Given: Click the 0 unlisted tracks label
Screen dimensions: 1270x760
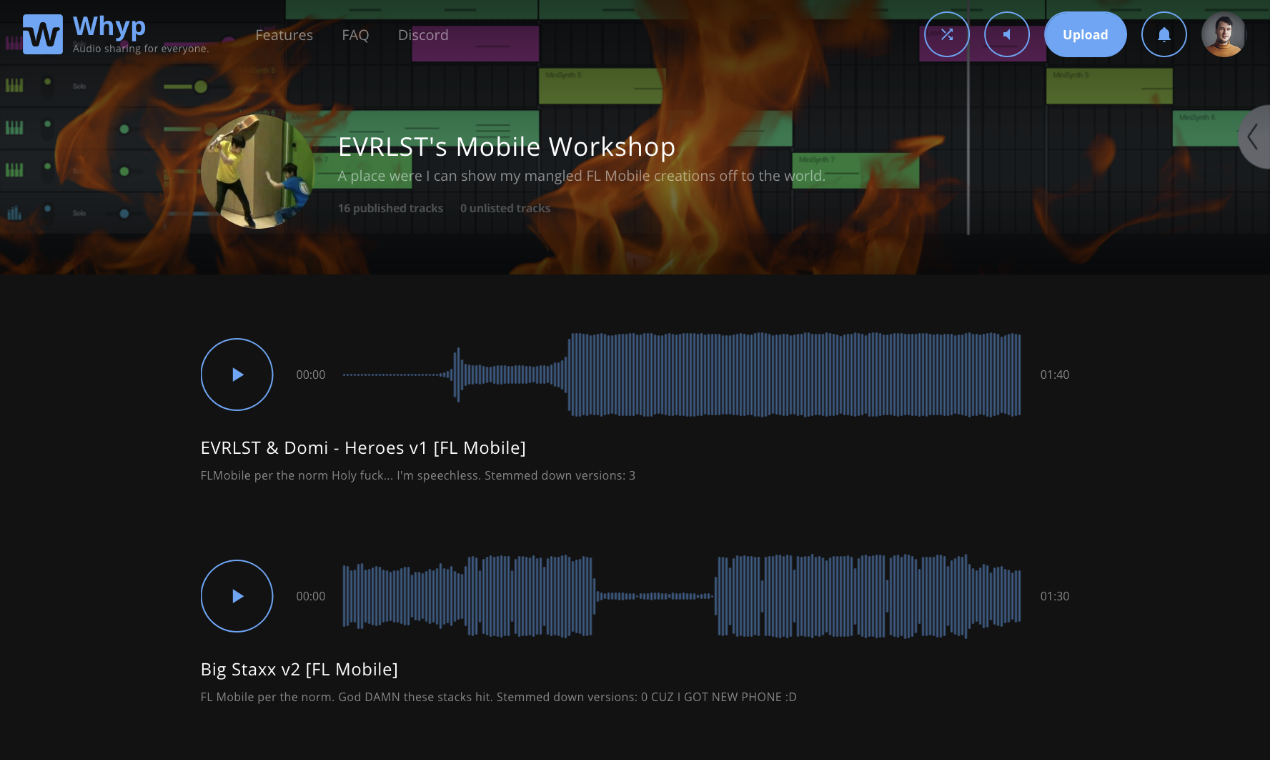Looking at the screenshot, I should 505,208.
